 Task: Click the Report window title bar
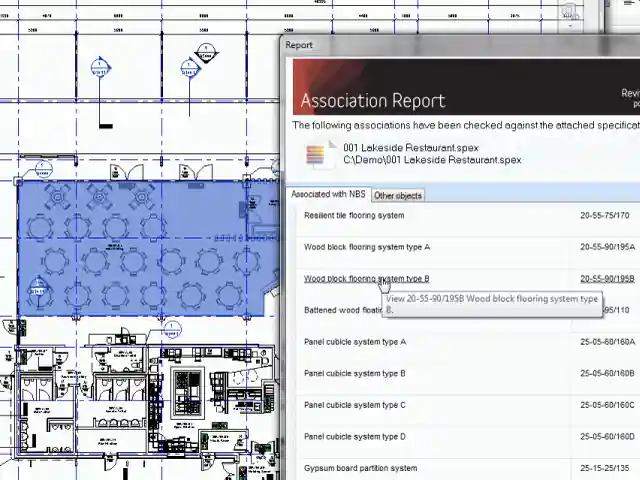pyautogui.click(x=450, y=45)
